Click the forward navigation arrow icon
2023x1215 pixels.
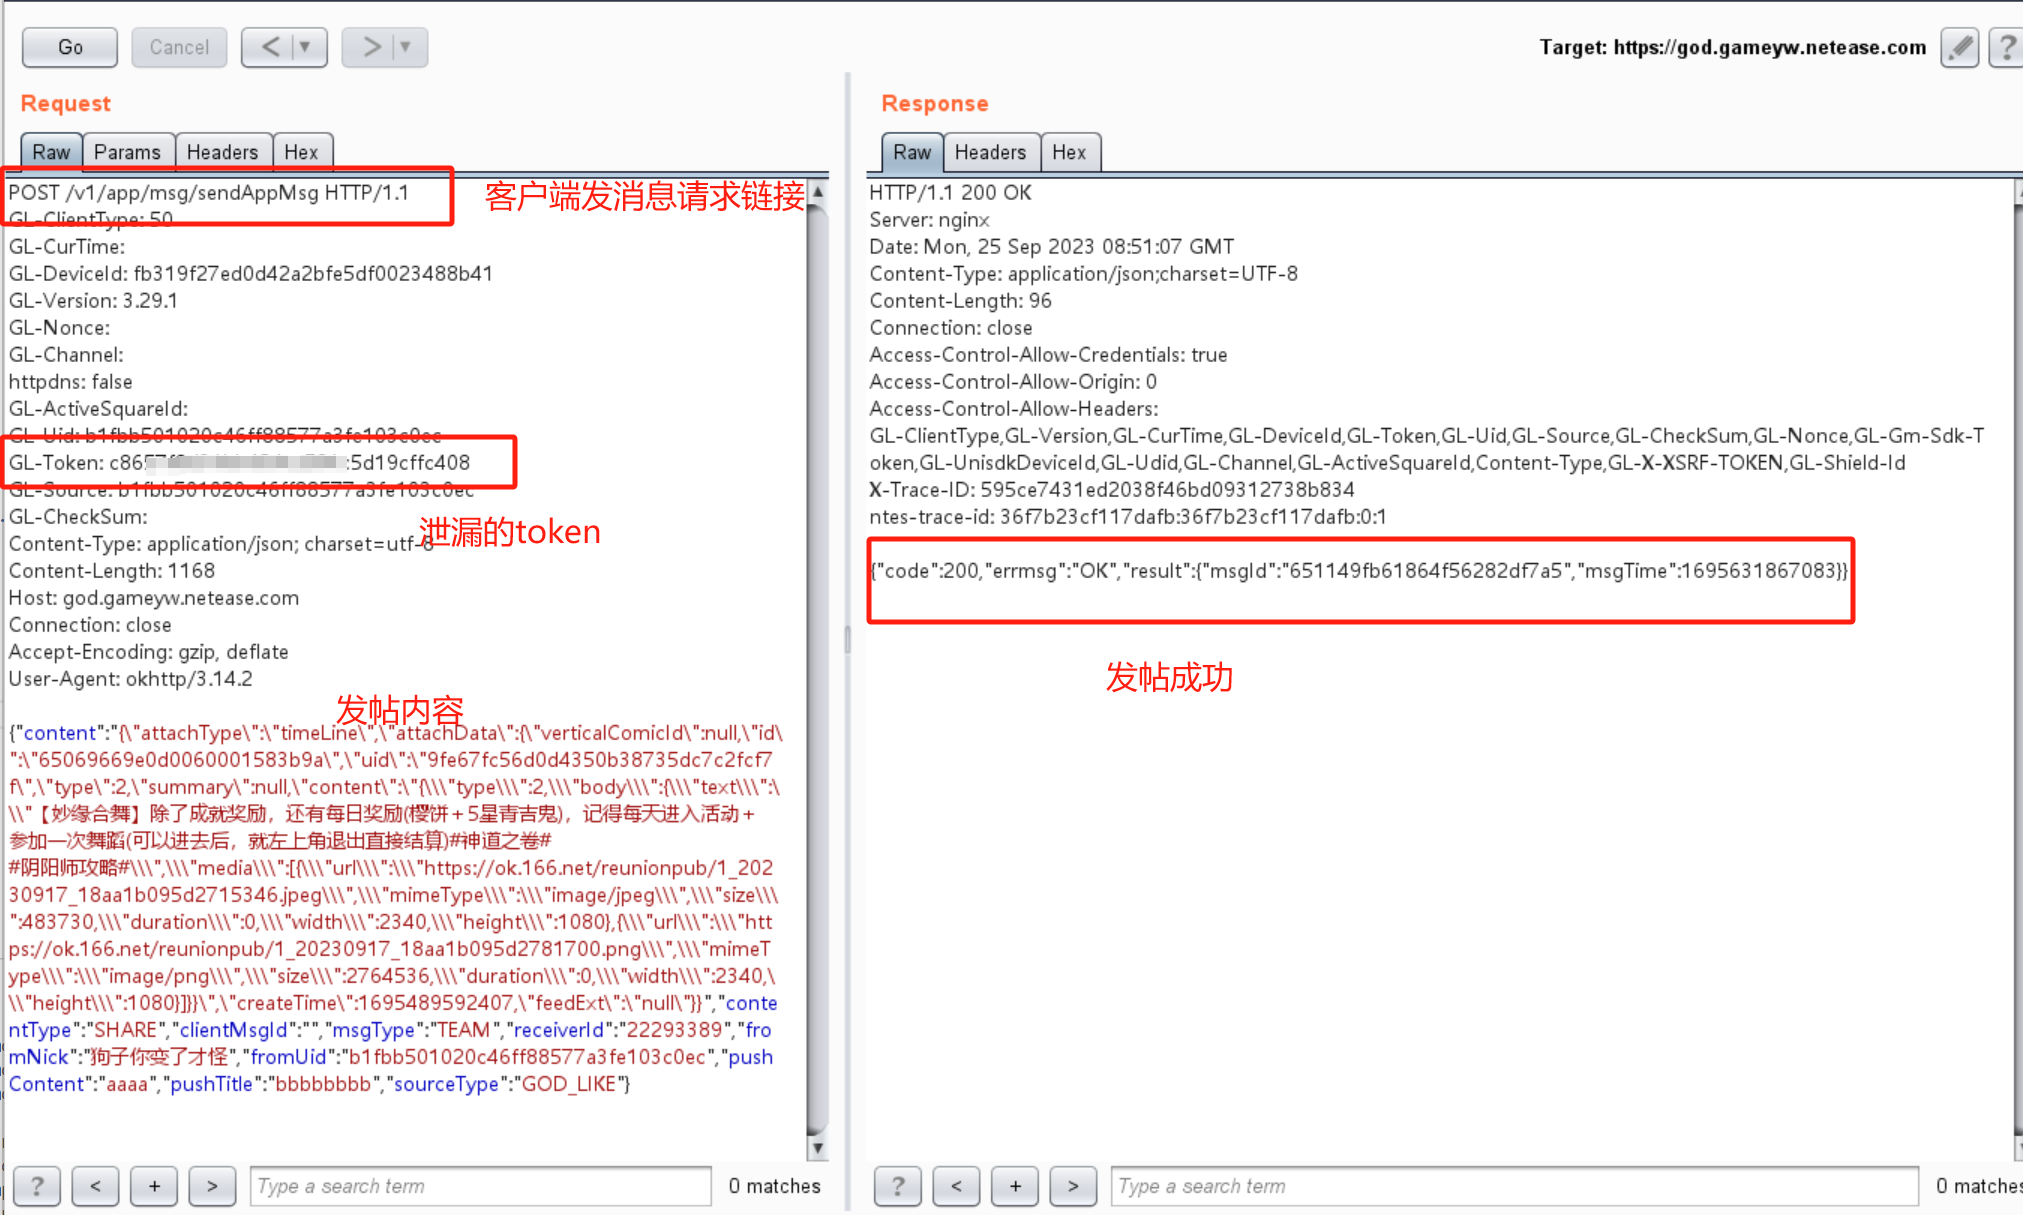(x=370, y=46)
